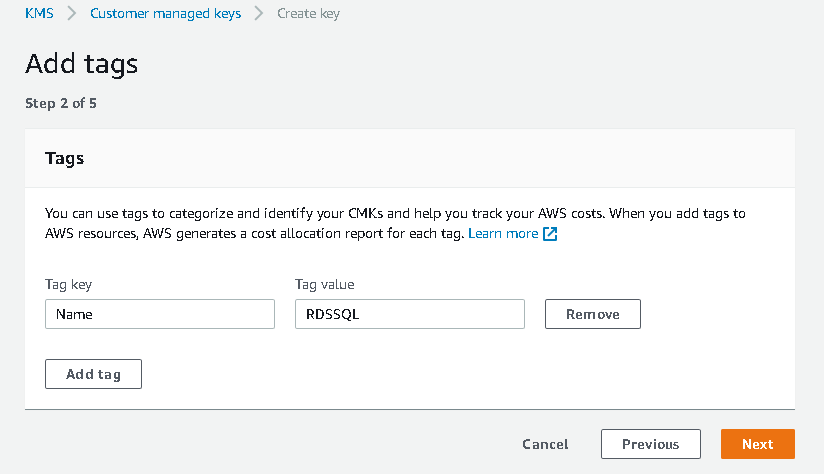Focus the Tag value field containing RDSSQL
The width and height of the screenshot is (824, 474).
point(410,314)
